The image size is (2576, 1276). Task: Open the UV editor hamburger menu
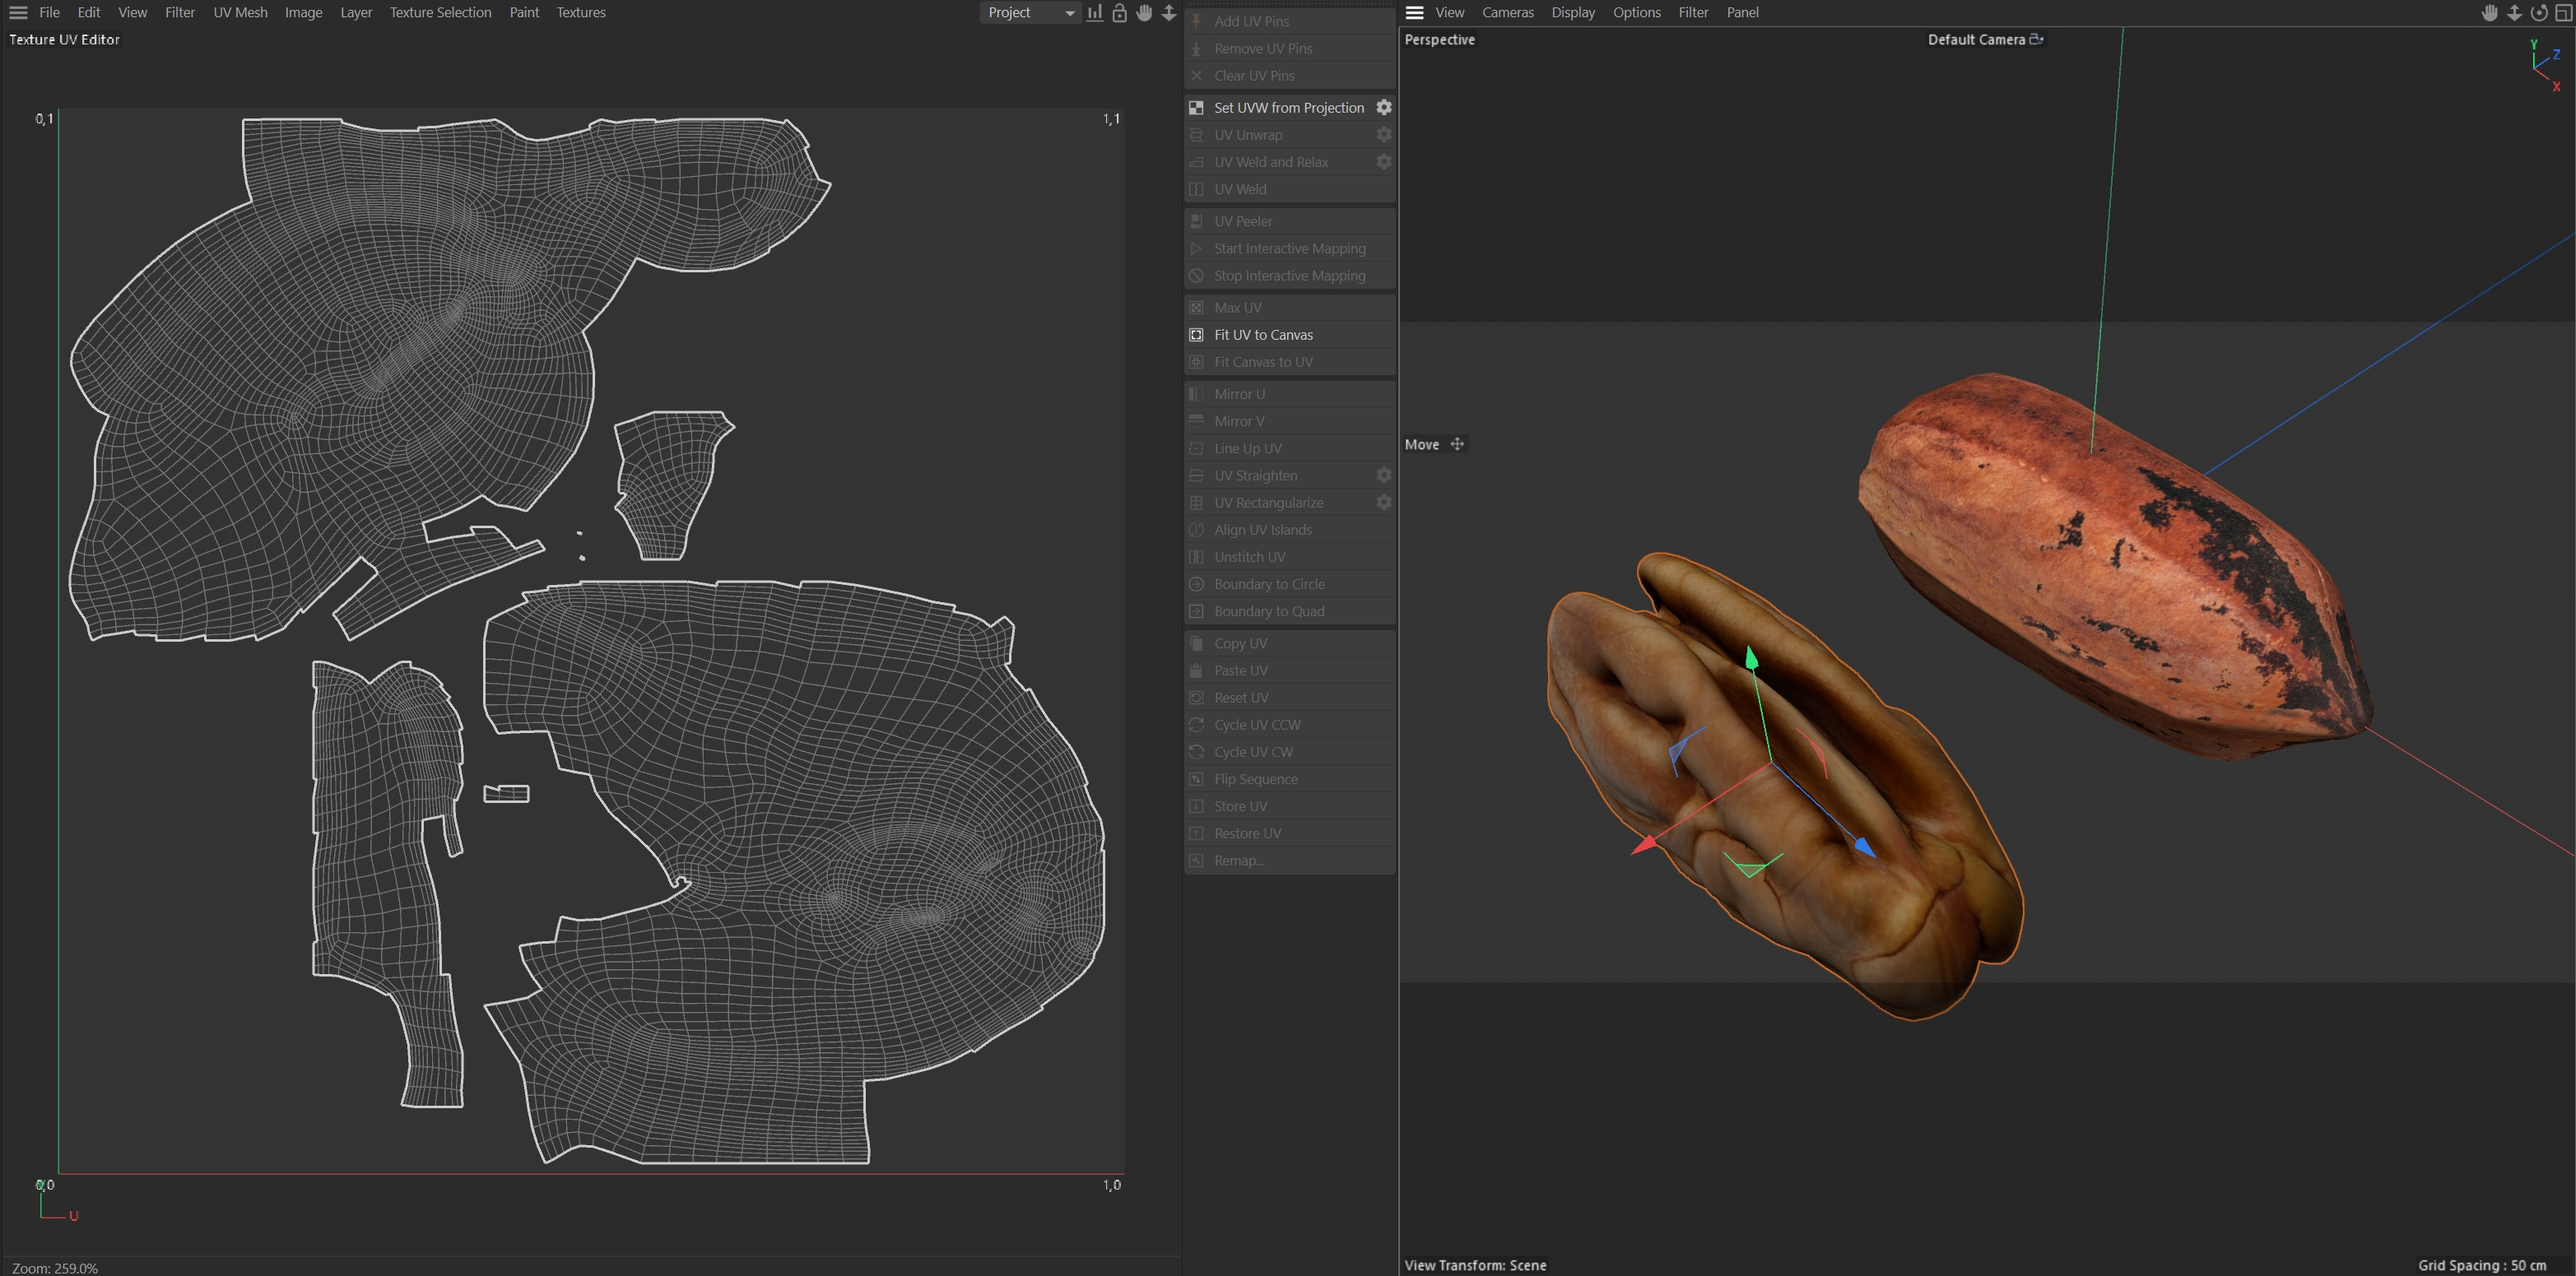pyautogui.click(x=18, y=13)
